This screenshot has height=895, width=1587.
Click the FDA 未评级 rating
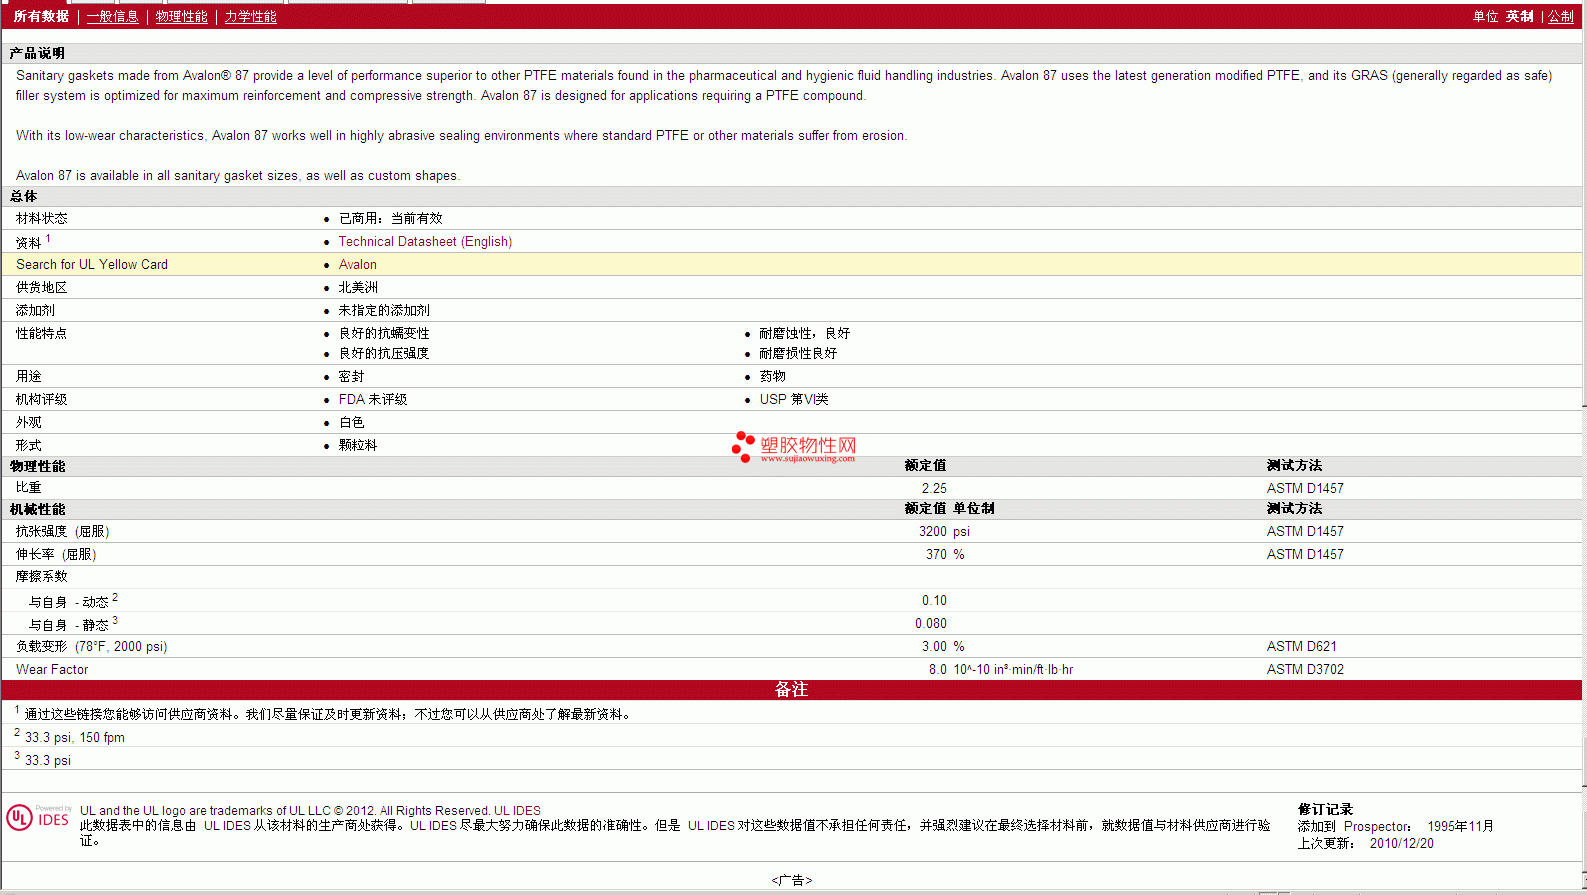pos(373,399)
